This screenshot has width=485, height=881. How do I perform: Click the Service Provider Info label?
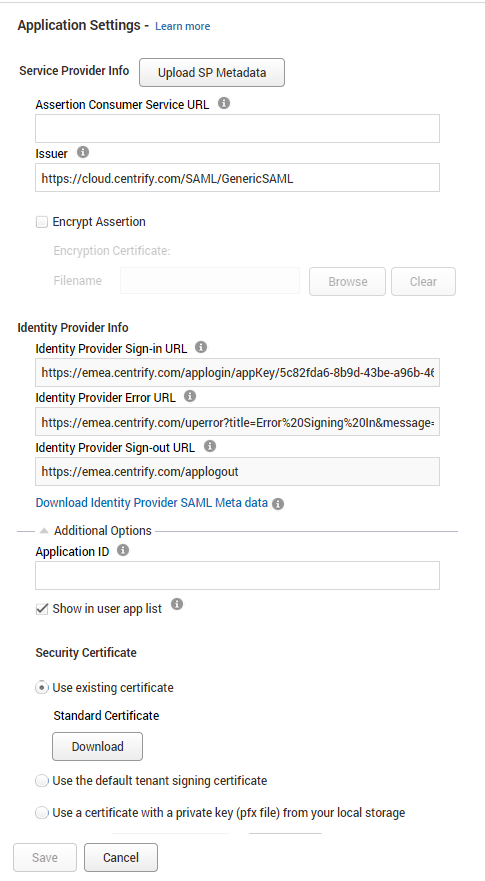pos(74,70)
